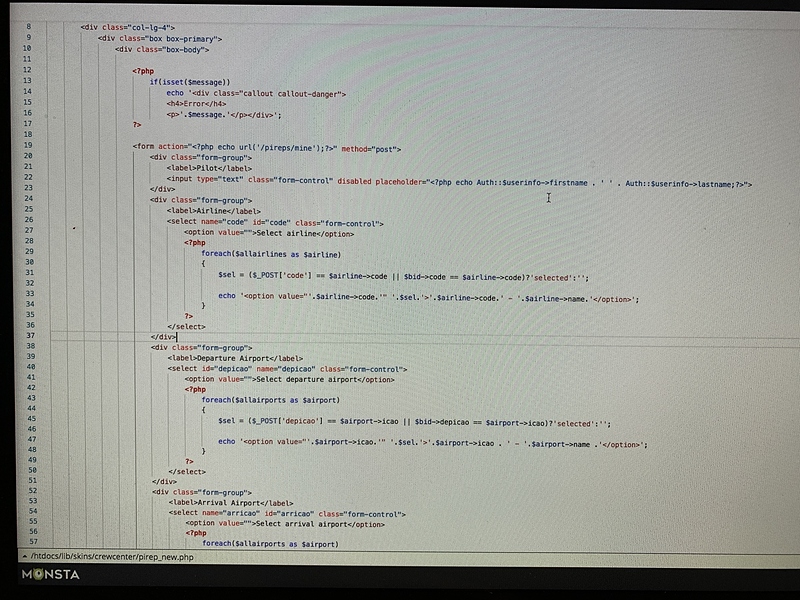Click the input type="text" placeholder line

pos(459,181)
